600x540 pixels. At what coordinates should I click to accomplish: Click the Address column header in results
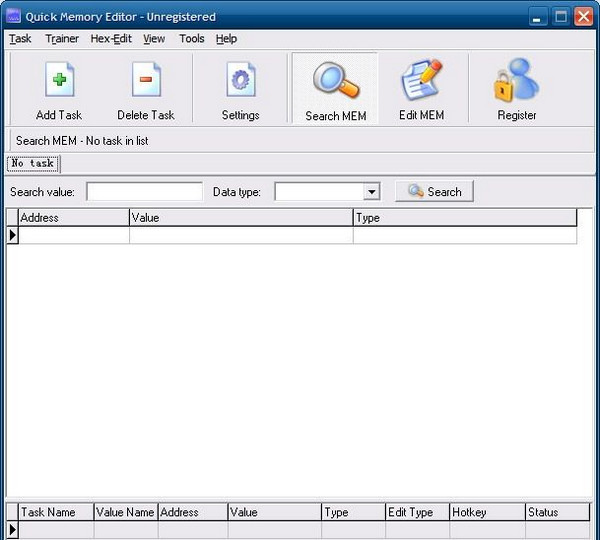pyautogui.click(x=73, y=217)
